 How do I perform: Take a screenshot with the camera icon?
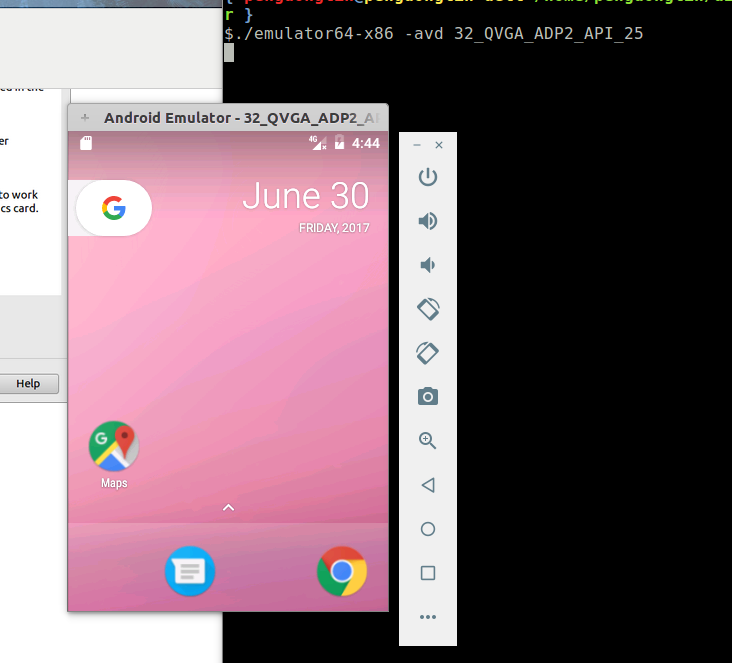428,397
